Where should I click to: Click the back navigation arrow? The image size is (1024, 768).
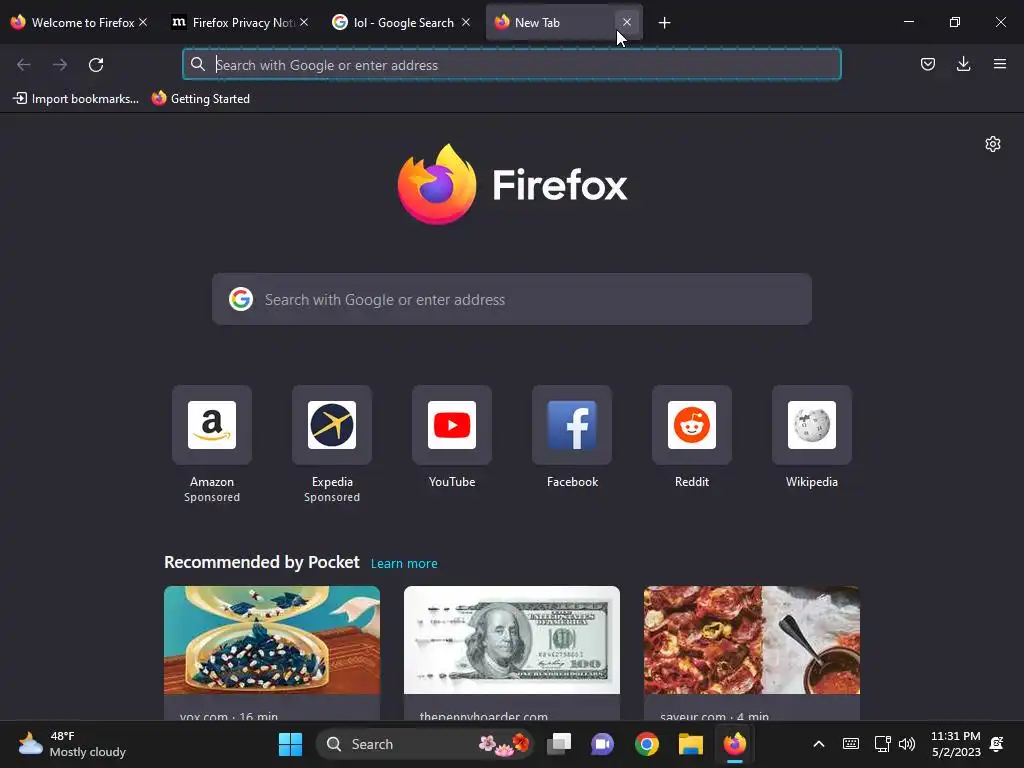[24, 65]
